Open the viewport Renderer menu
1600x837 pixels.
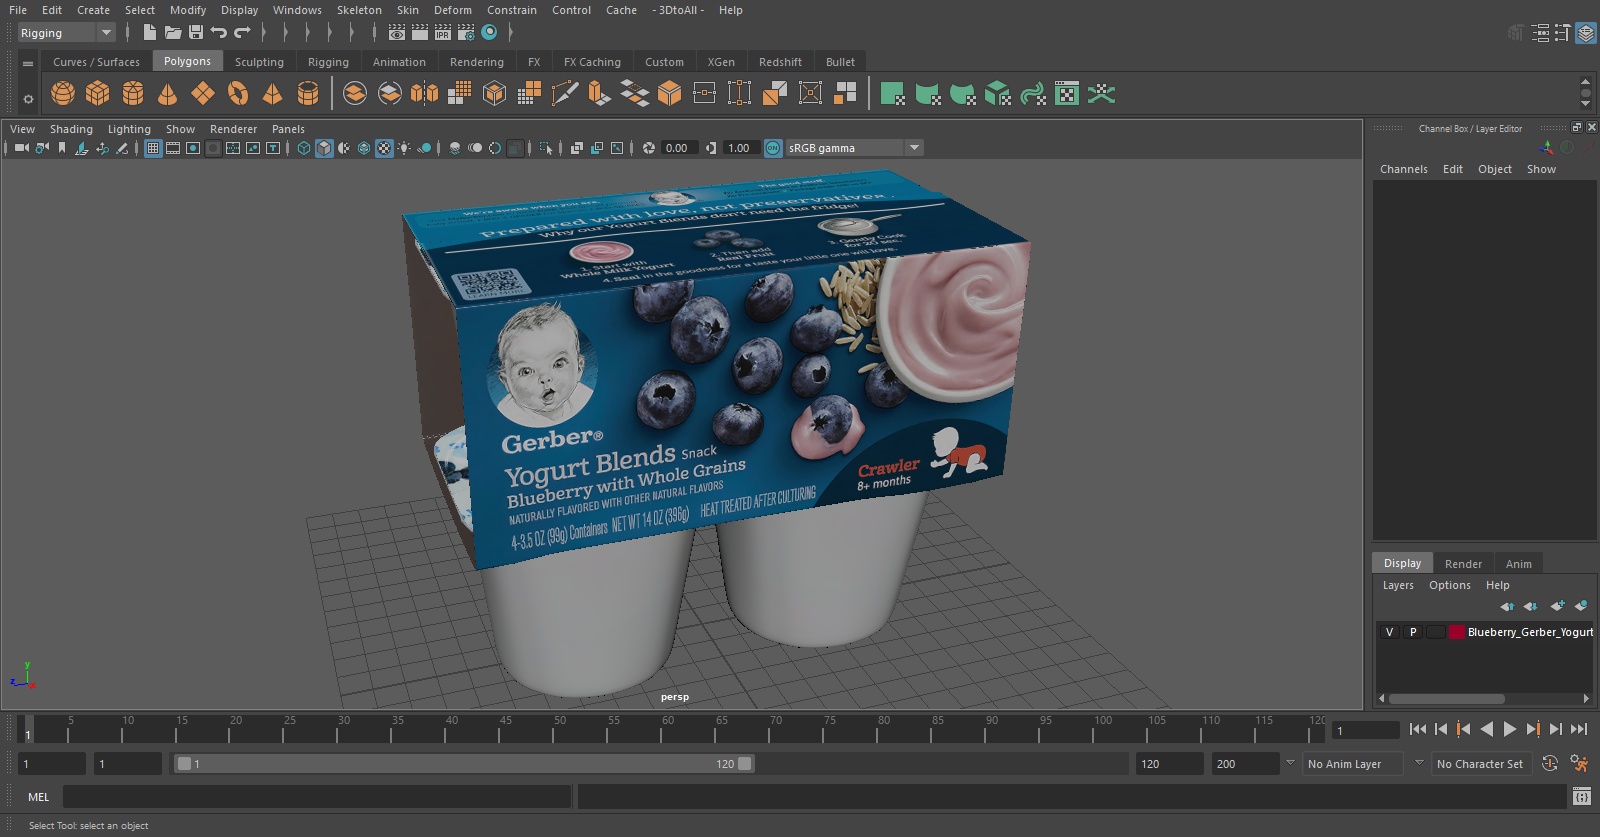coord(233,129)
